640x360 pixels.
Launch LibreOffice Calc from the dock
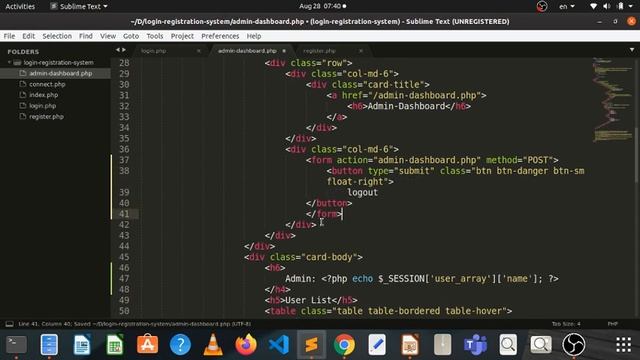pyautogui.click(x=115, y=345)
